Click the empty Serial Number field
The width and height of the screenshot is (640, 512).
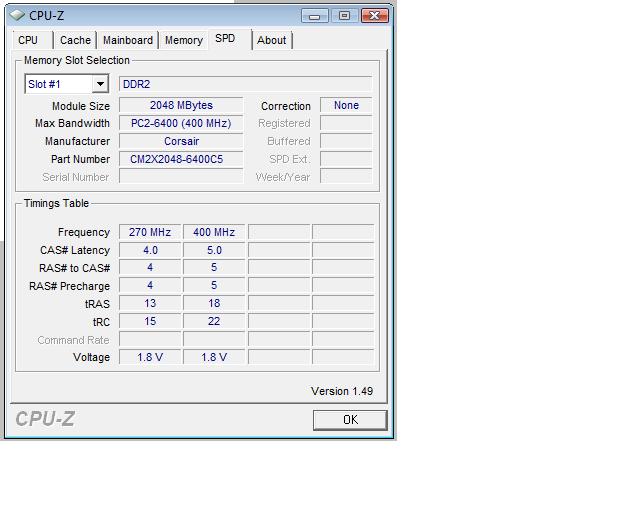[181, 177]
